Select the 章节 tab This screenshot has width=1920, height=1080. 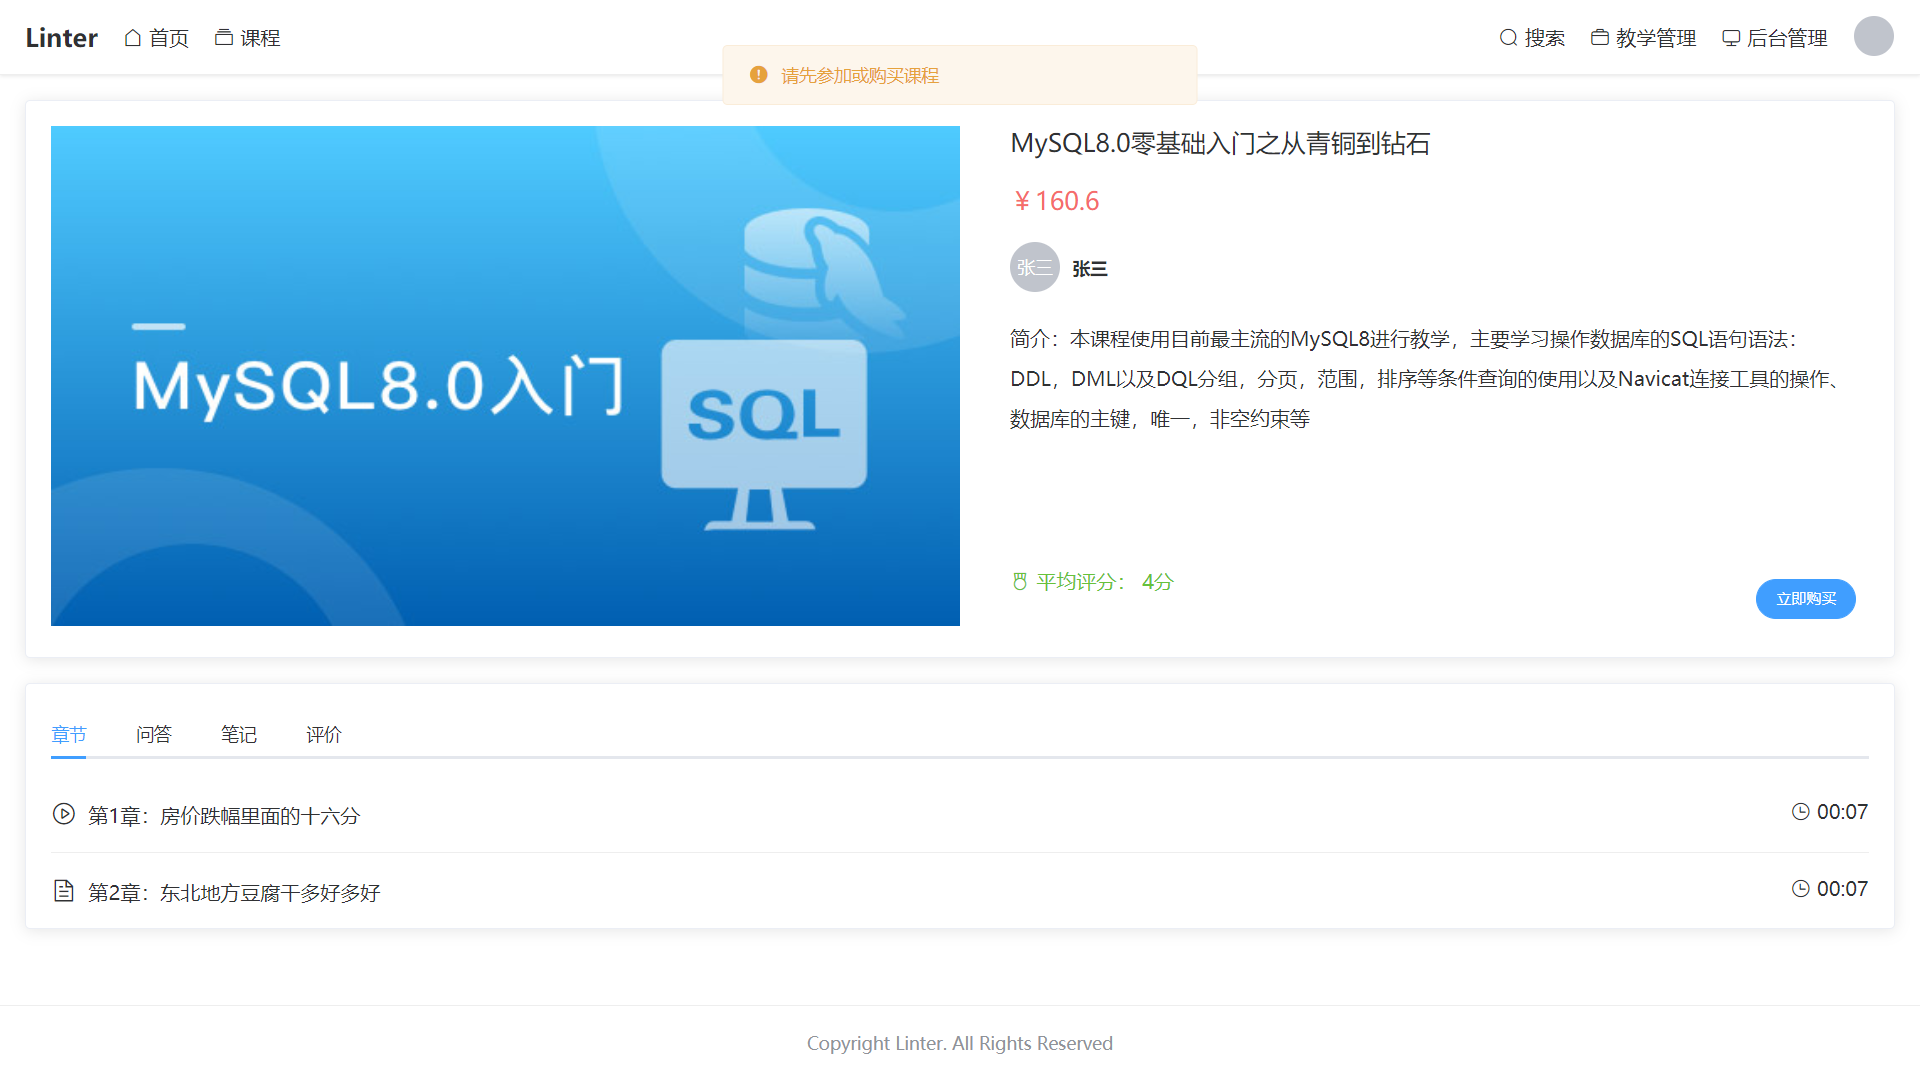point(68,735)
